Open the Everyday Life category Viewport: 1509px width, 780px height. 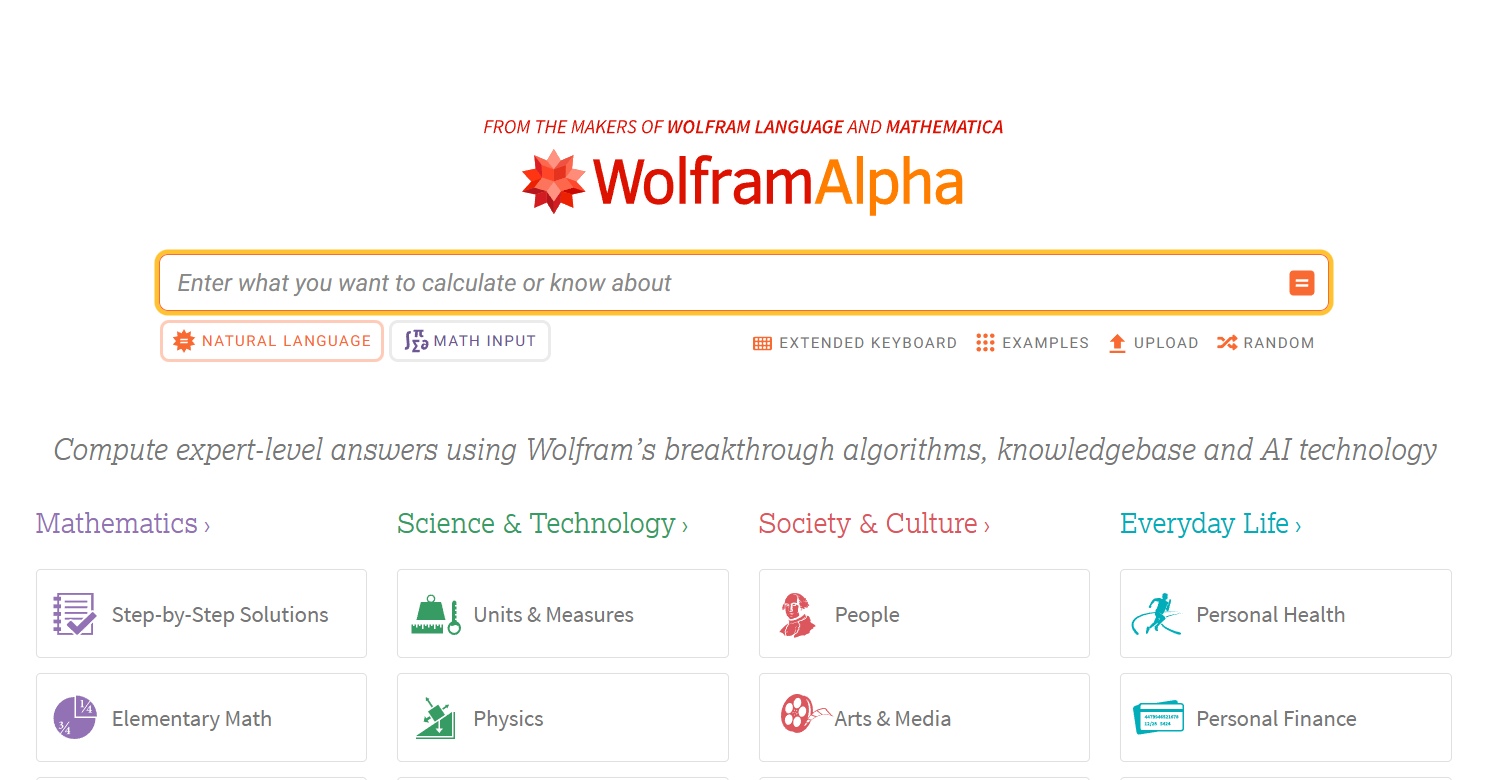(1210, 523)
